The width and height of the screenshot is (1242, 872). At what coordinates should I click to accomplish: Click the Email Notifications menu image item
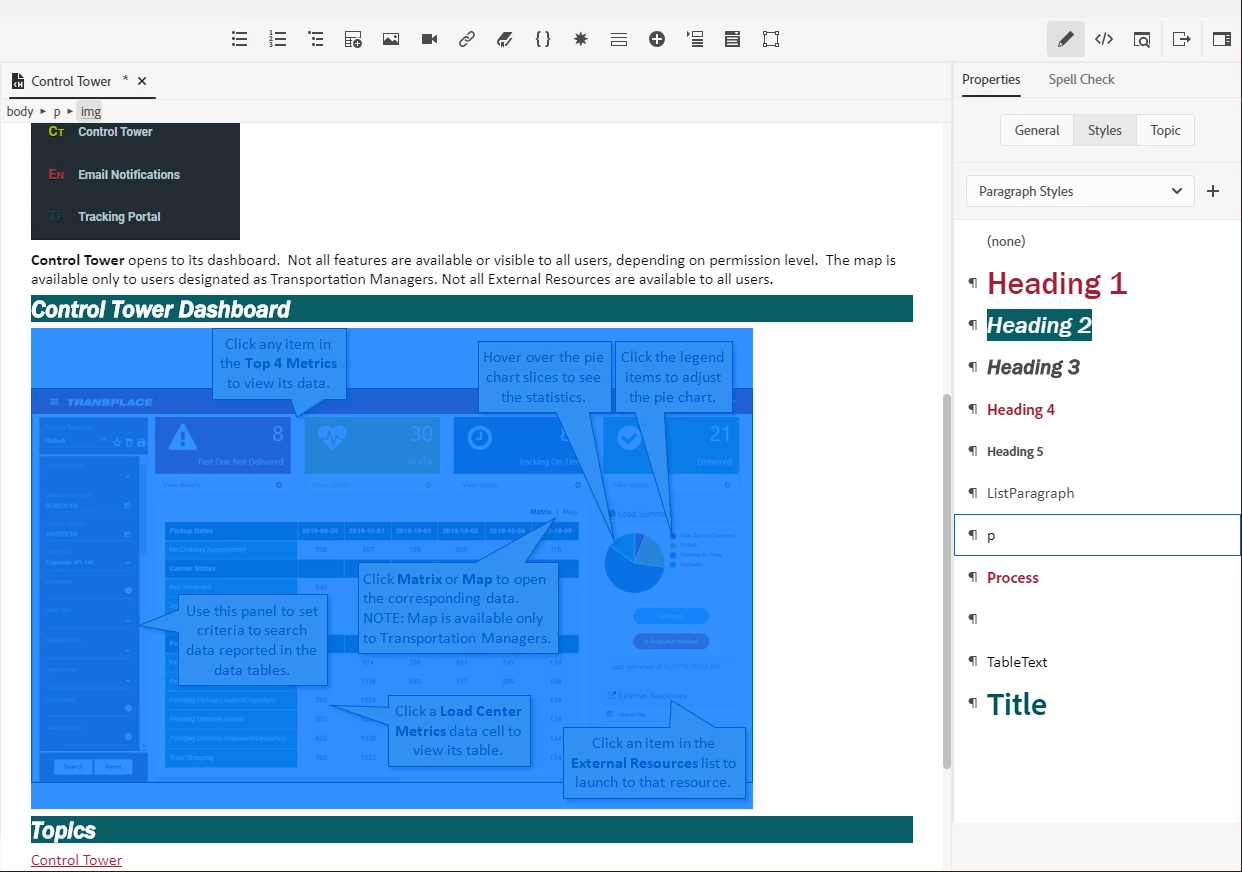(129, 174)
